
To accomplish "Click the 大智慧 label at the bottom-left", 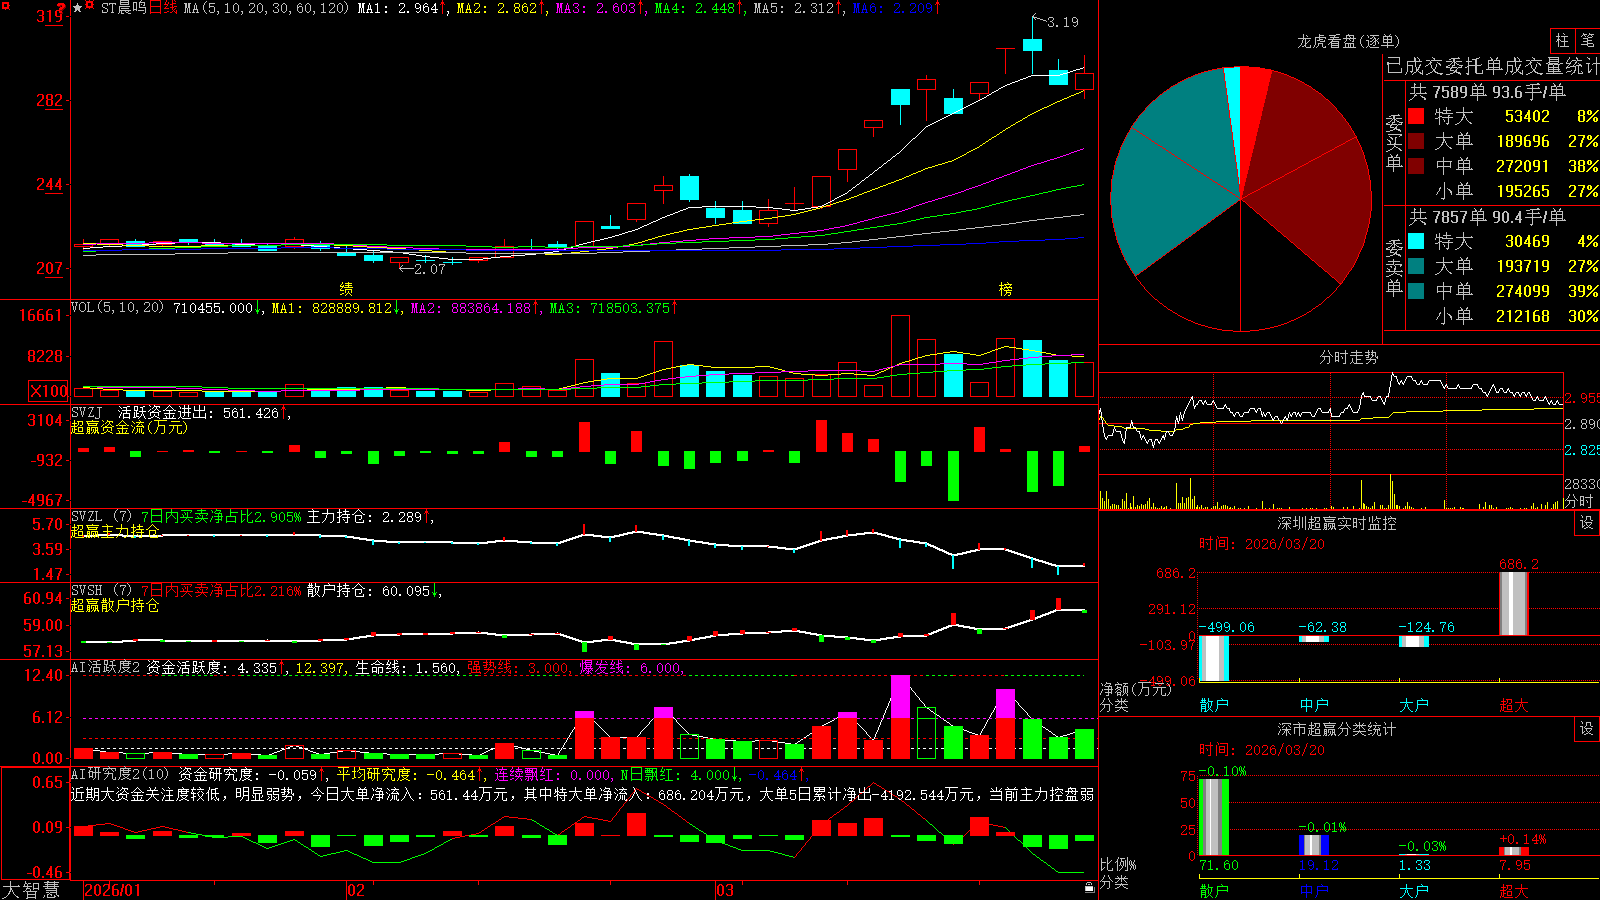I will (x=31, y=890).
